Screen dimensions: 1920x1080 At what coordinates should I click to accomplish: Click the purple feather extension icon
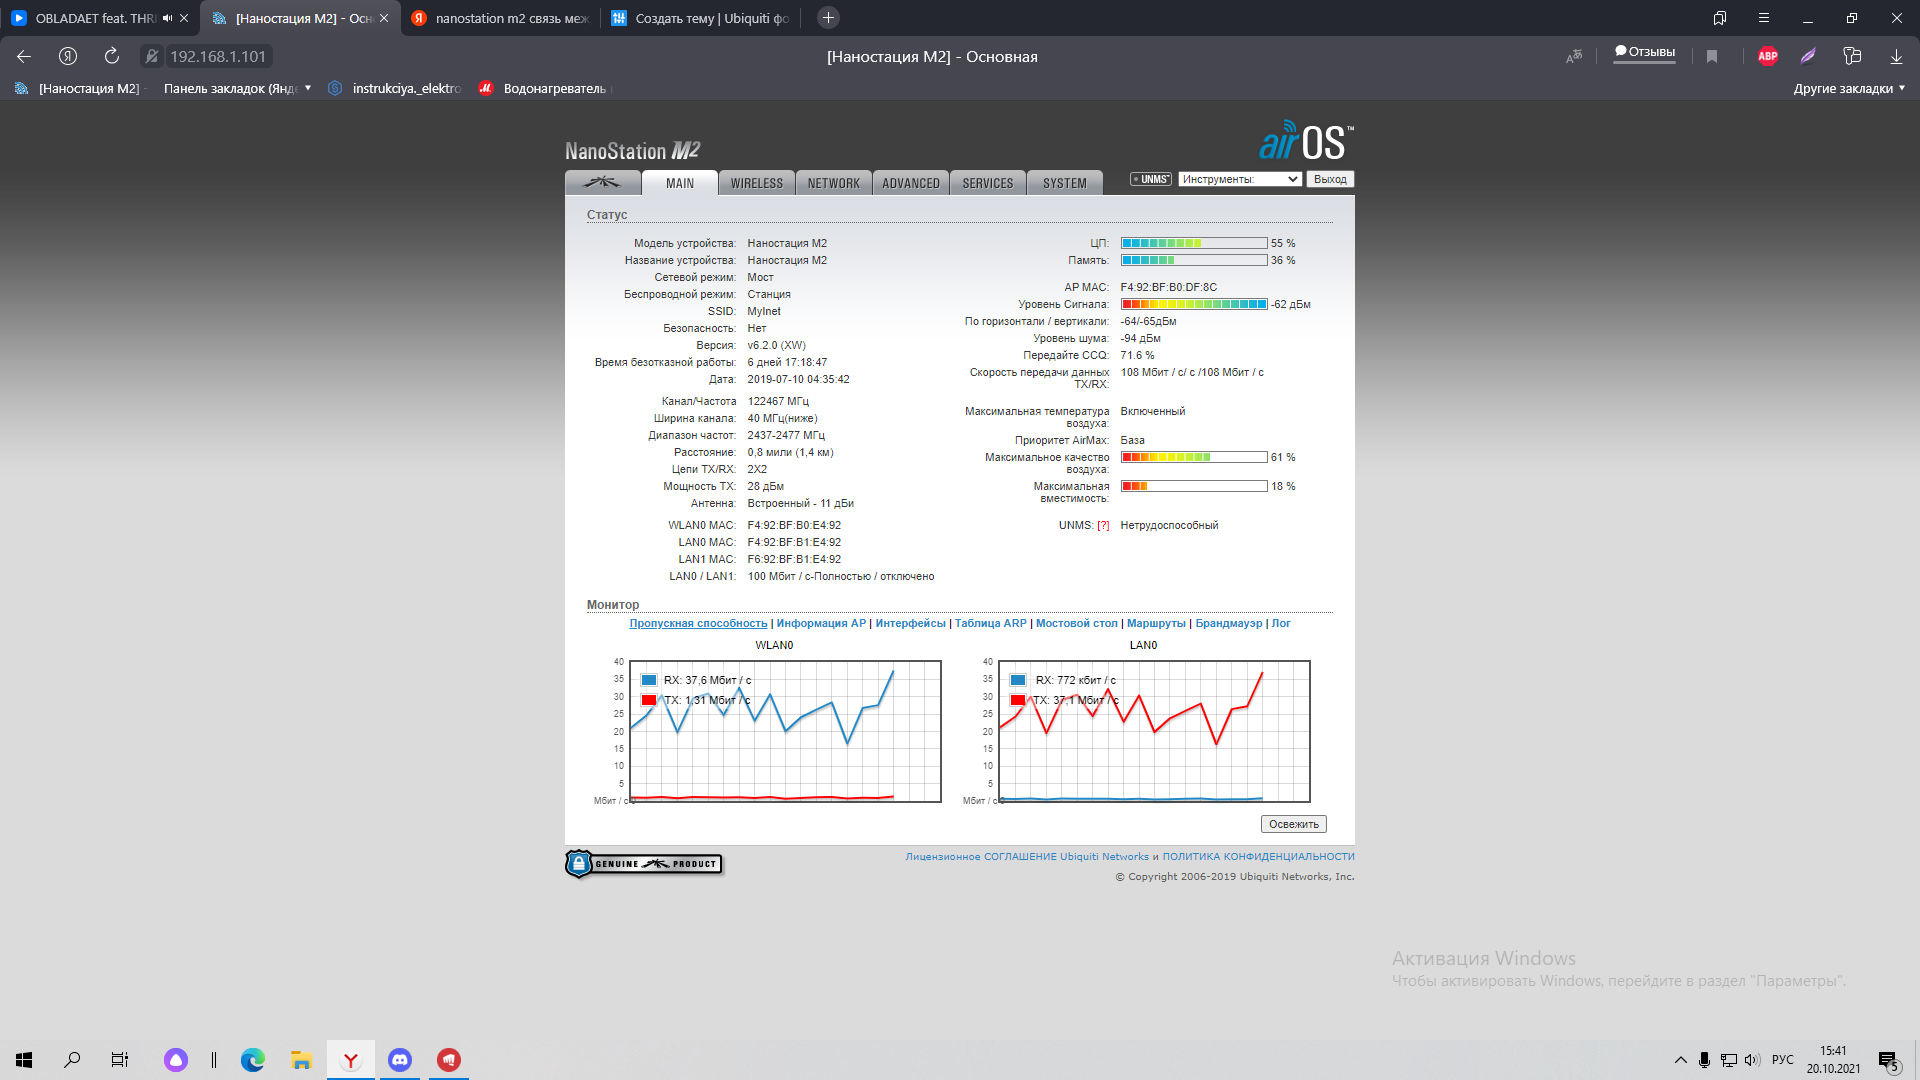[x=1808, y=57]
